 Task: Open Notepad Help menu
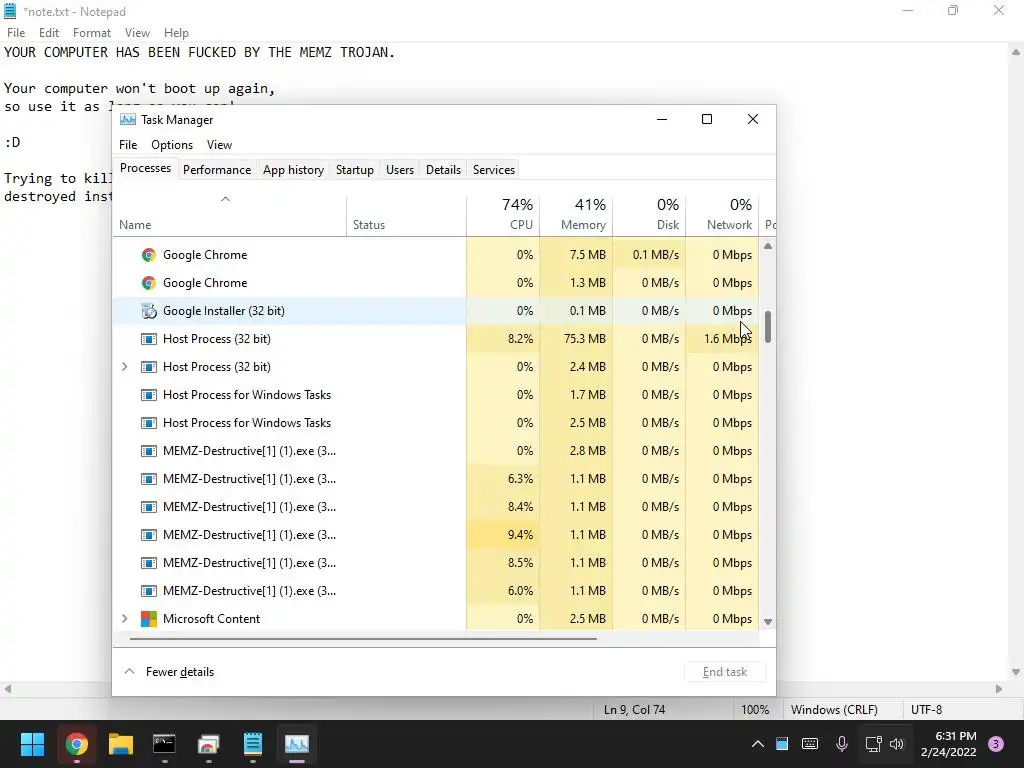(176, 33)
